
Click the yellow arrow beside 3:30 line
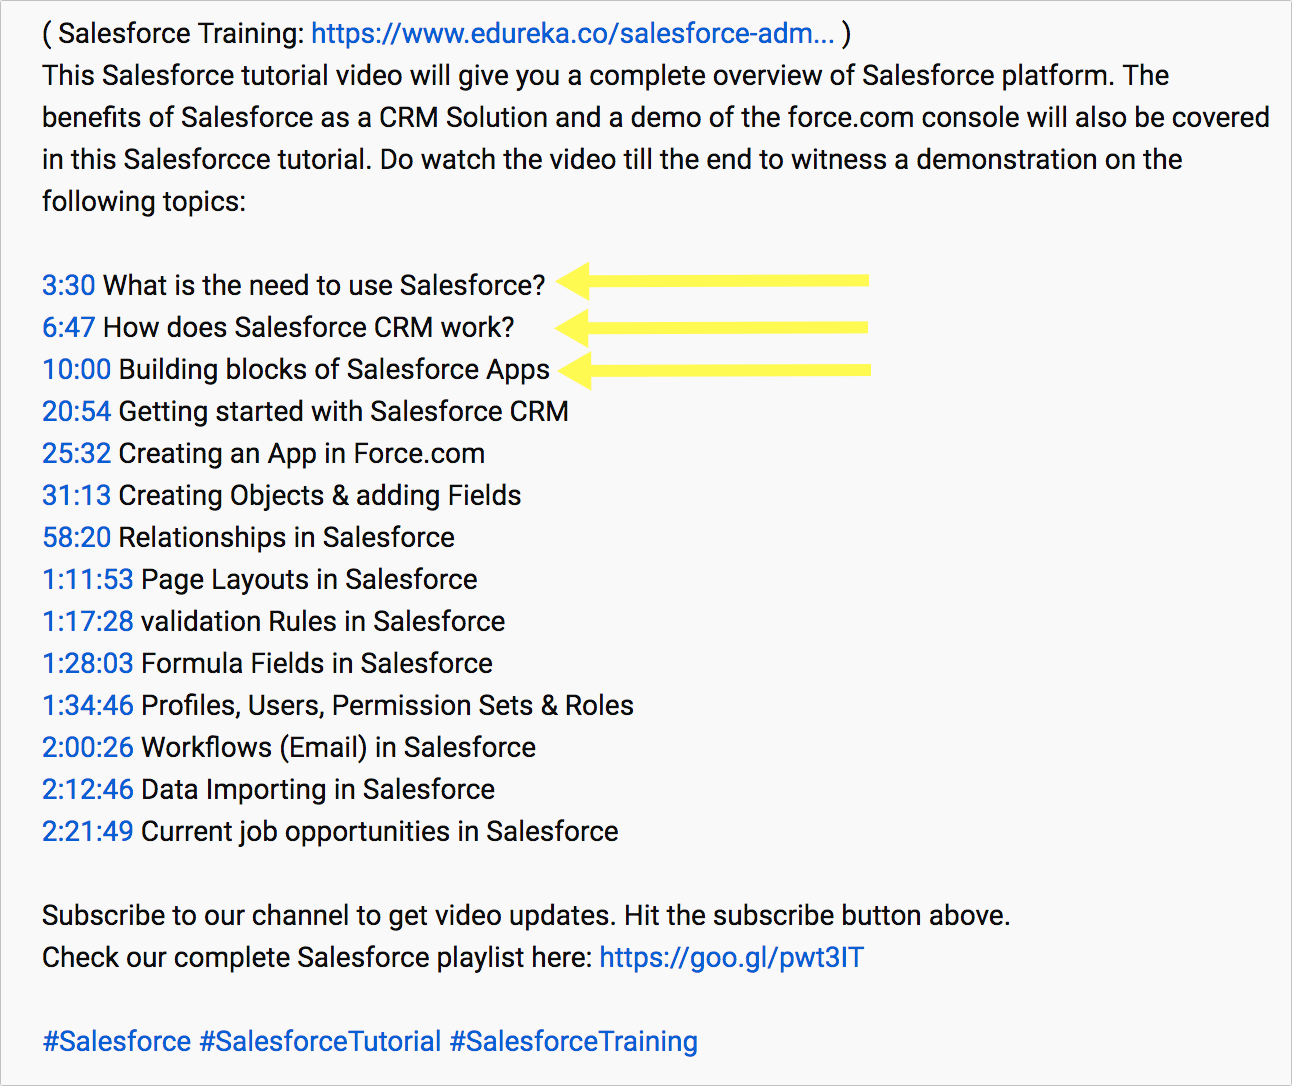click(x=712, y=281)
